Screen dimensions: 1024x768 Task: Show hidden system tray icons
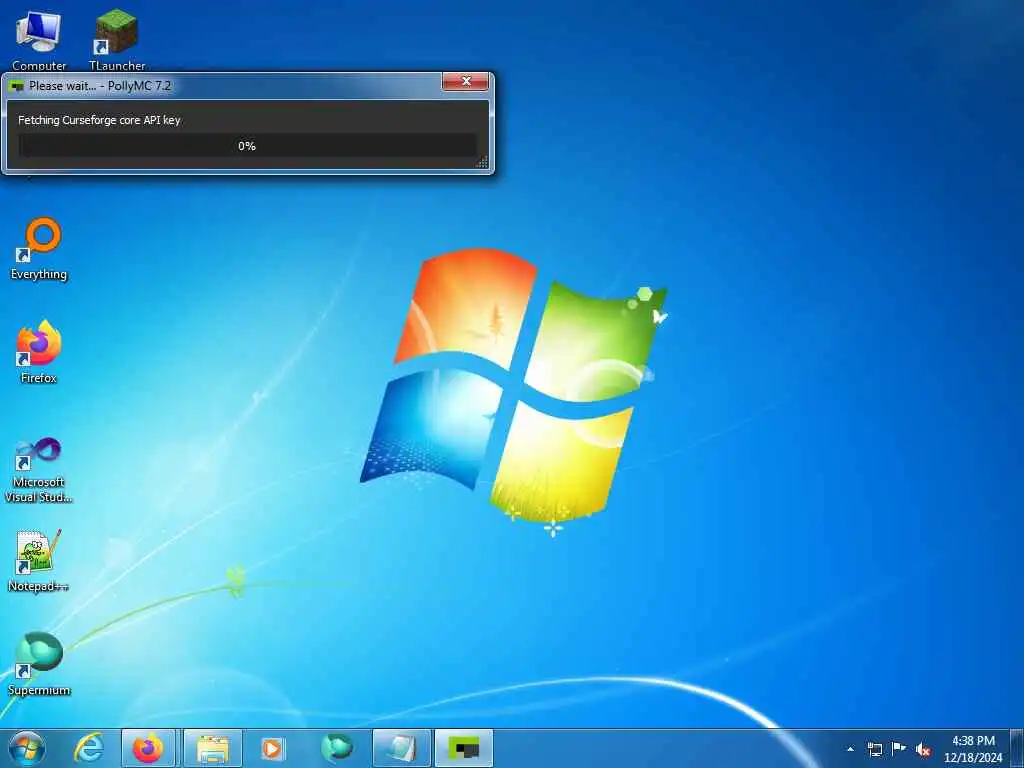pos(850,749)
